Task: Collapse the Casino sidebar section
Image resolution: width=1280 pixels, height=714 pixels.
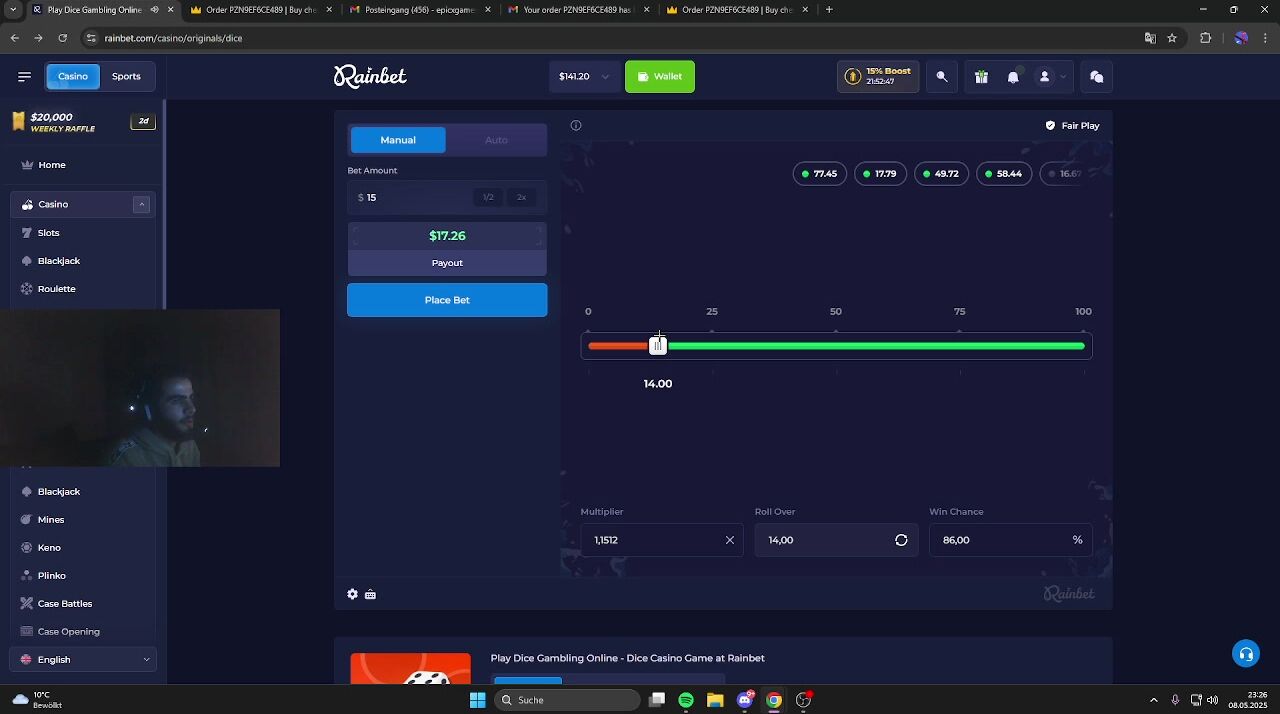Action: tap(141, 204)
